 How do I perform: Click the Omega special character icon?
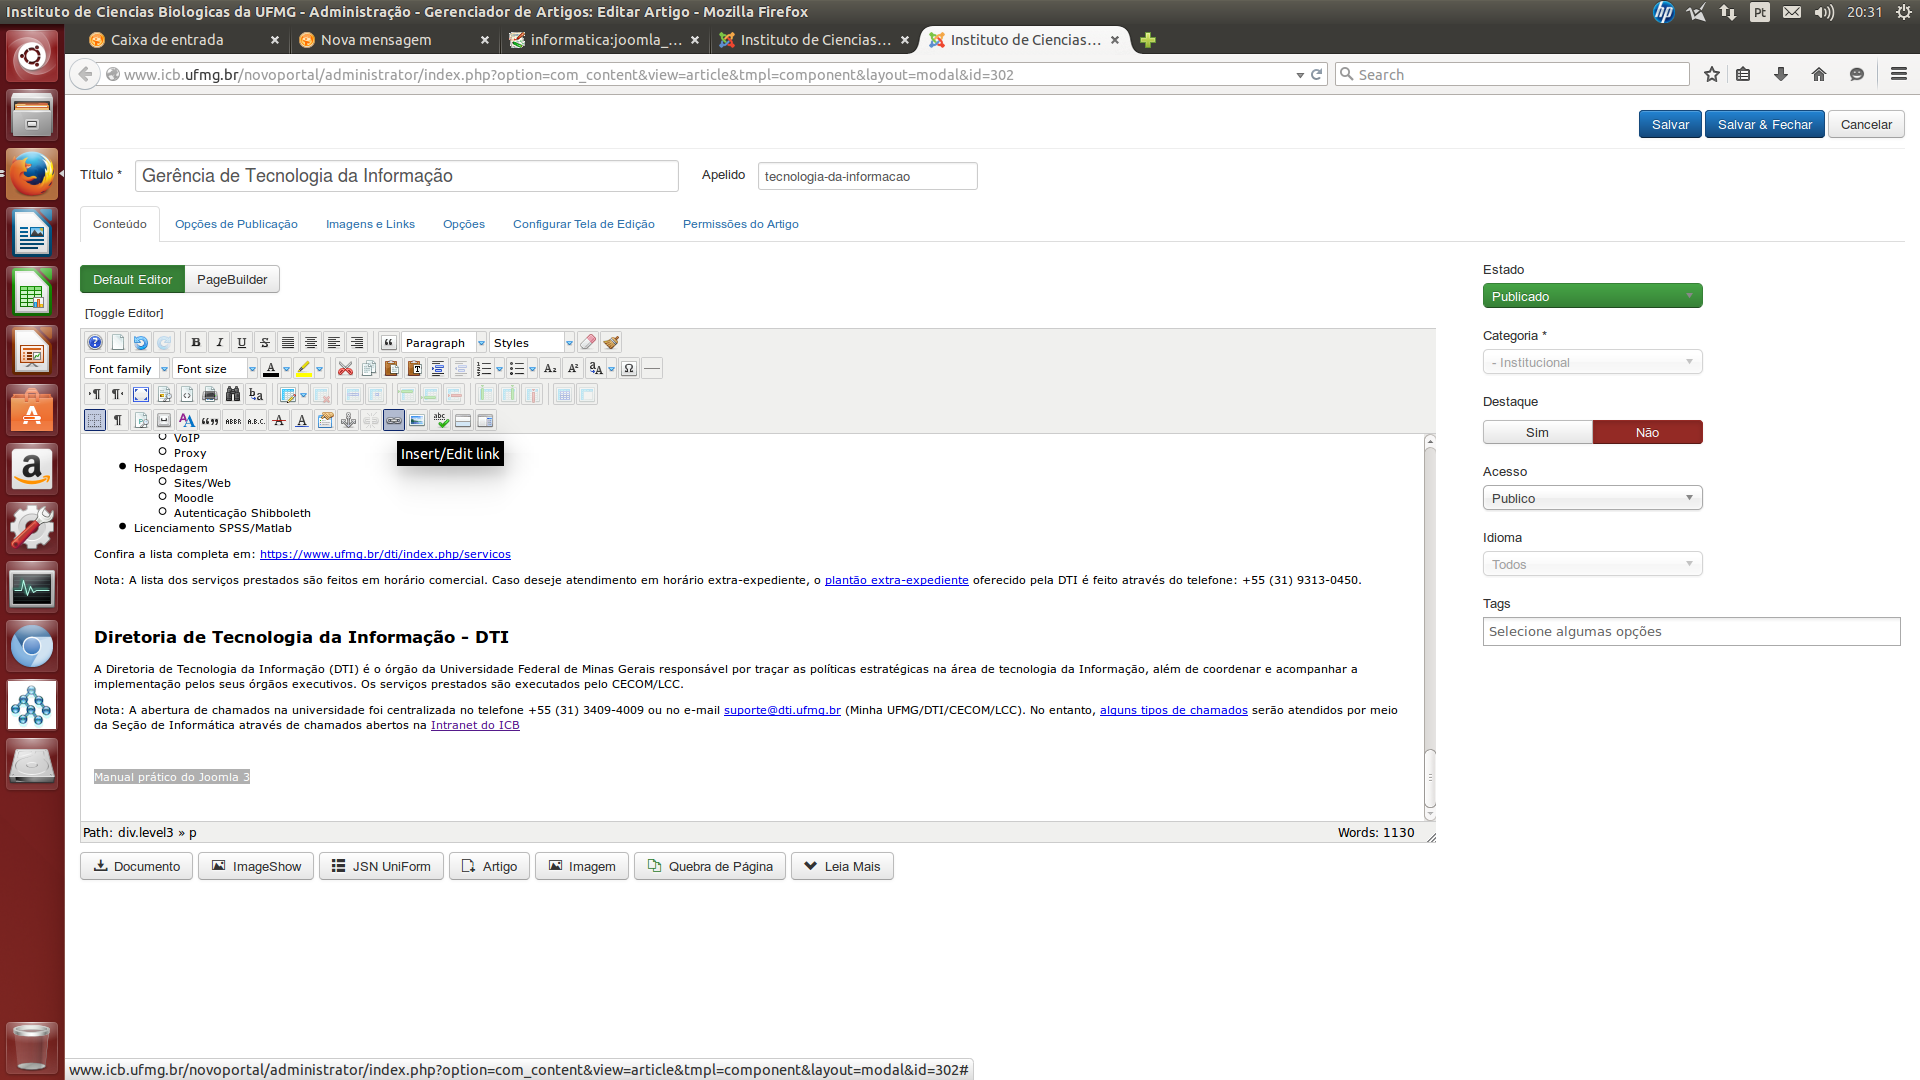click(629, 369)
